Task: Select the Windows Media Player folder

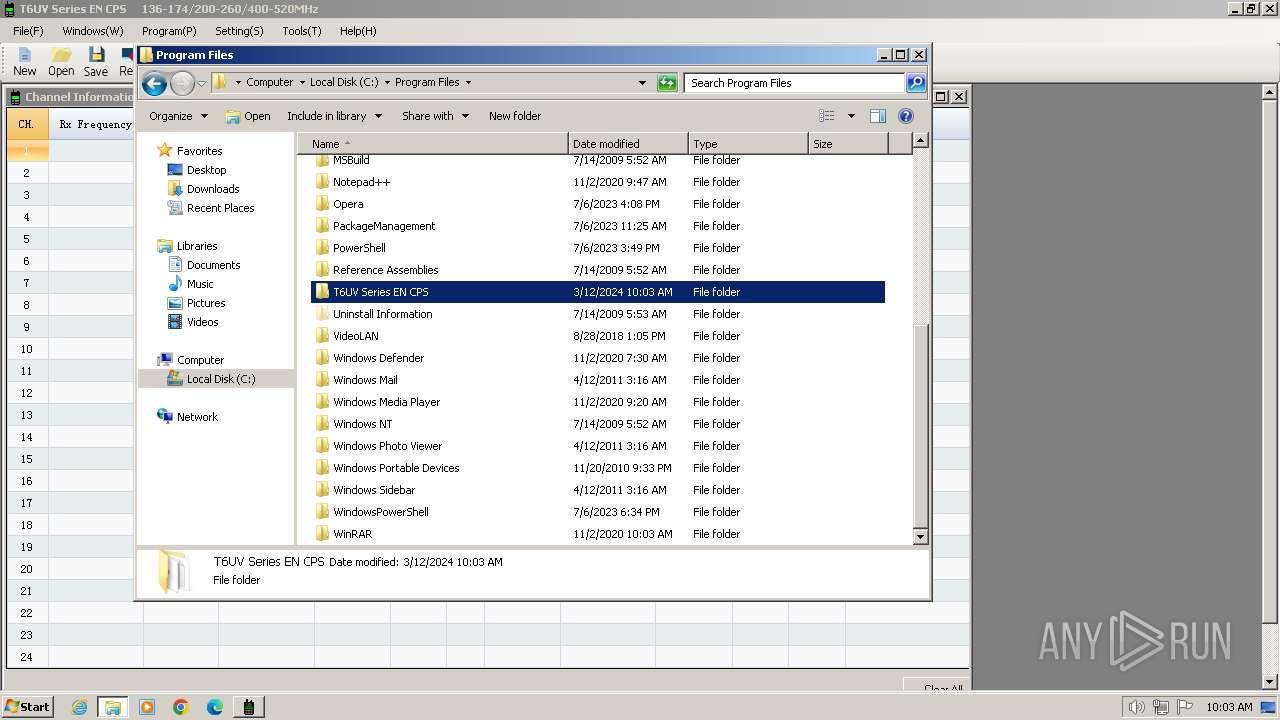Action: click(598, 402)
